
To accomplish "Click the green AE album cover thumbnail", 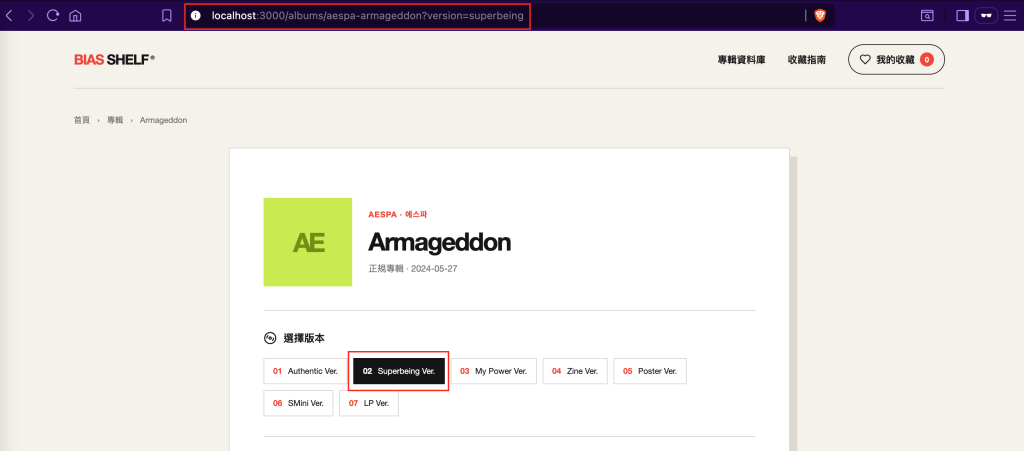I will tap(308, 242).
